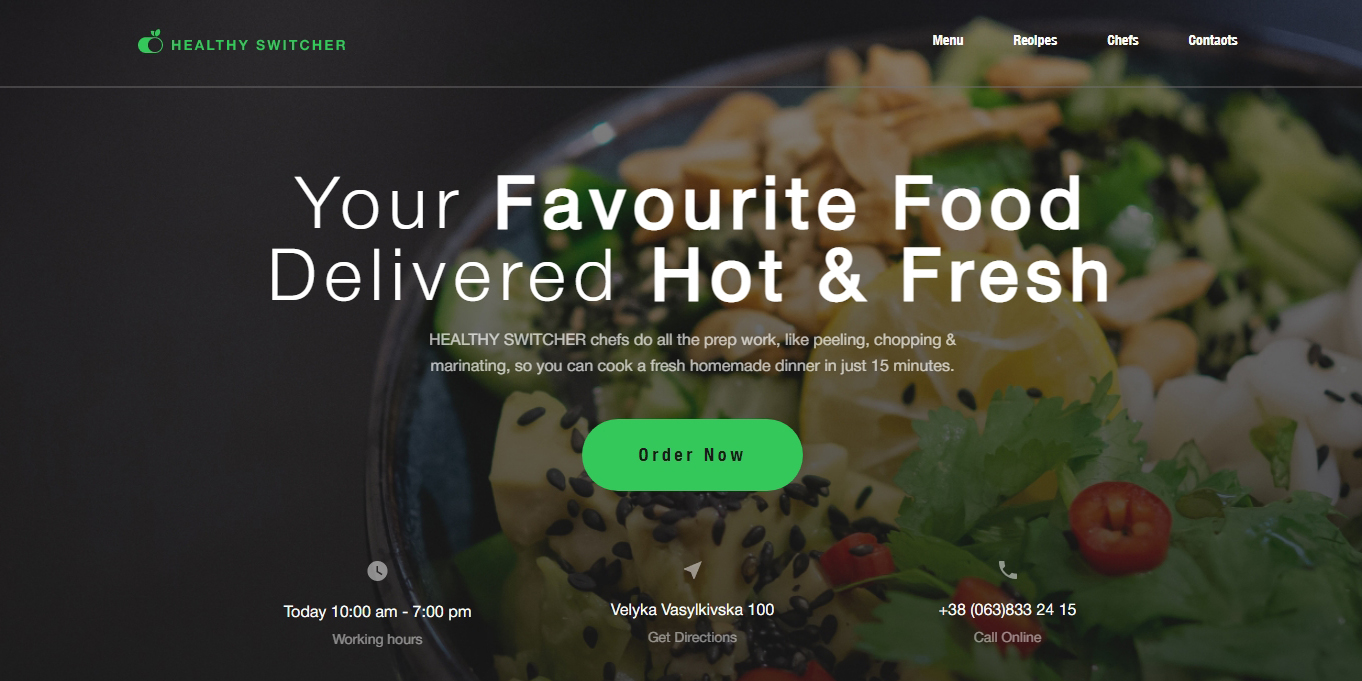Click the Your Favourite Food headline
The image size is (1362, 681).
(689, 203)
